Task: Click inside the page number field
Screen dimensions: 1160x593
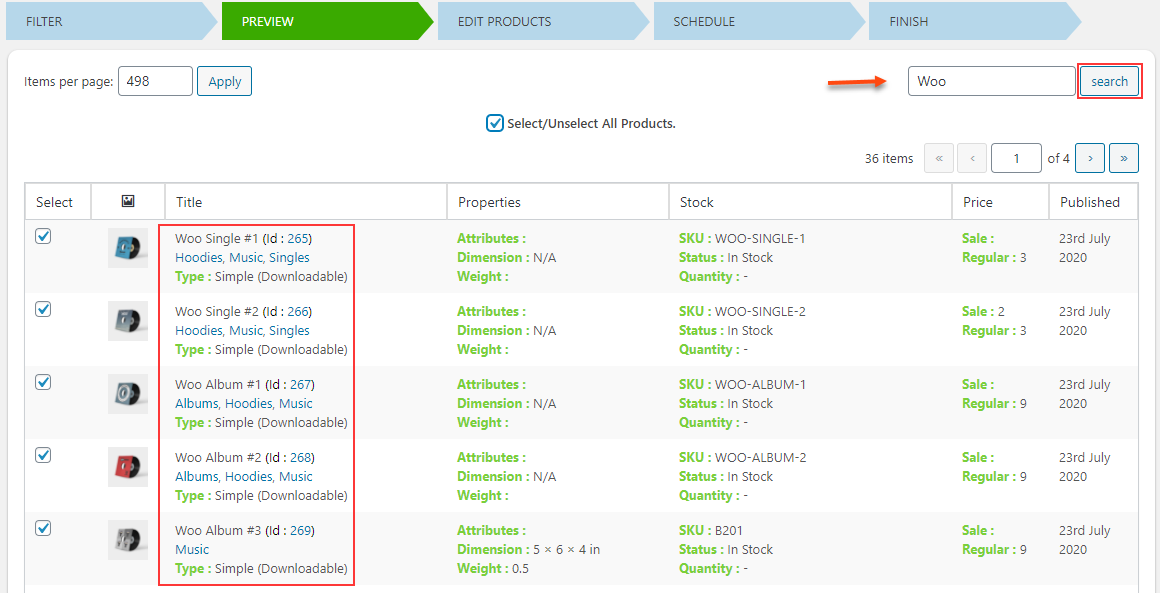Action: [x=1016, y=158]
